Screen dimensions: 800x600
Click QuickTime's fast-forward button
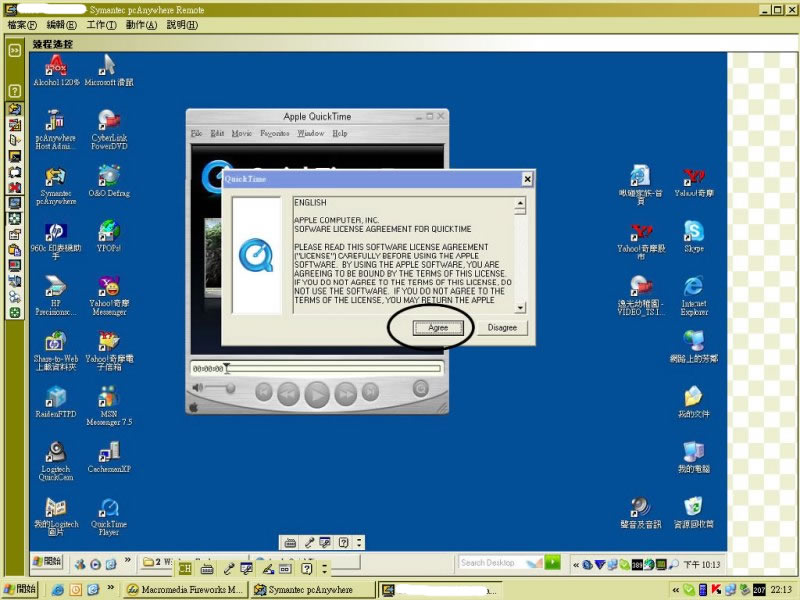346,394
